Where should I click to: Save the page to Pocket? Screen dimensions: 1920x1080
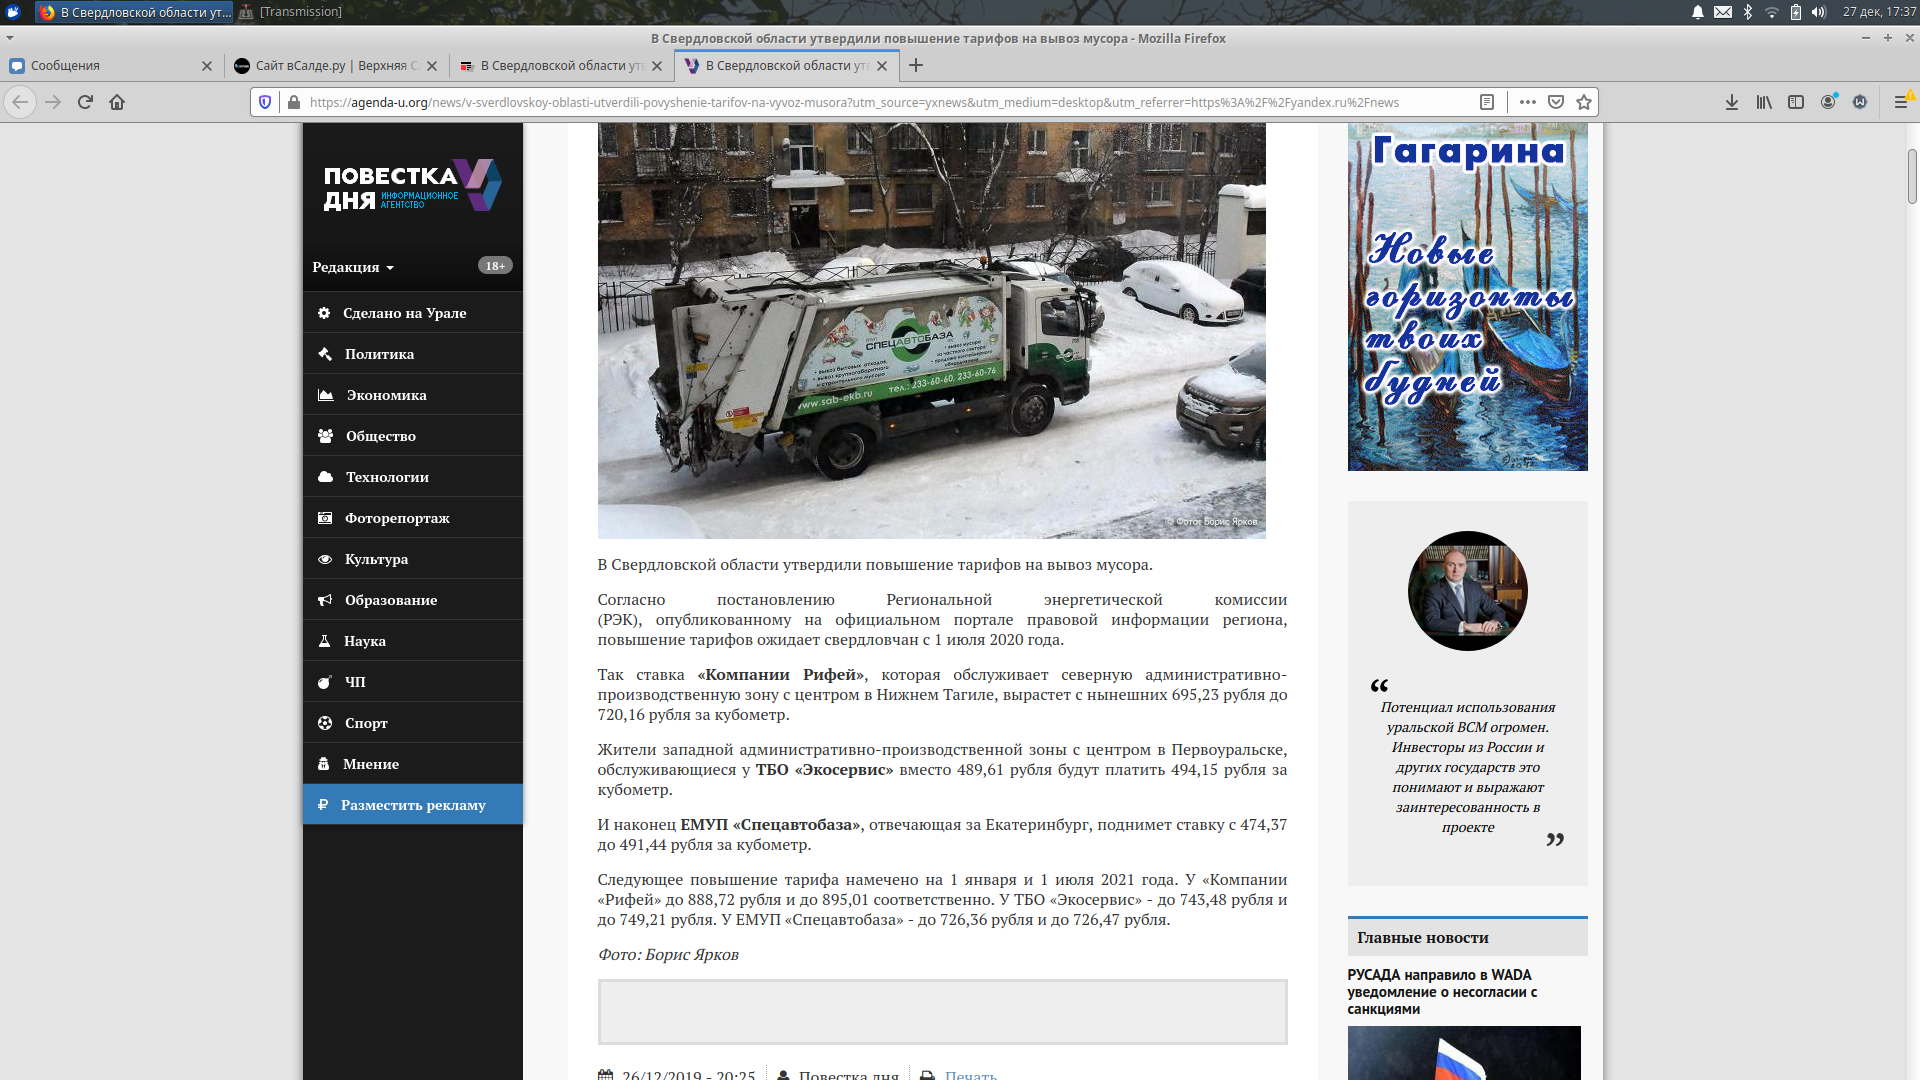(1556, 102)
